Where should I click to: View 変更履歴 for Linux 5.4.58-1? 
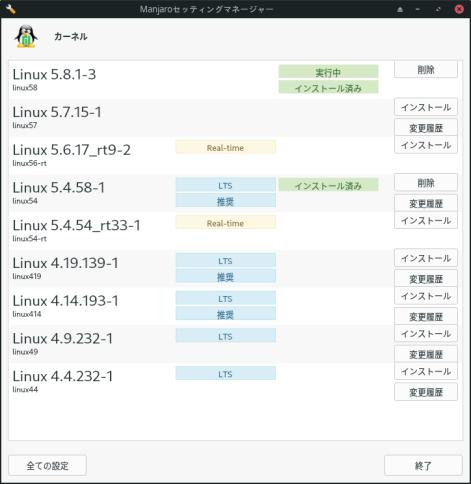tap(426, 203)
